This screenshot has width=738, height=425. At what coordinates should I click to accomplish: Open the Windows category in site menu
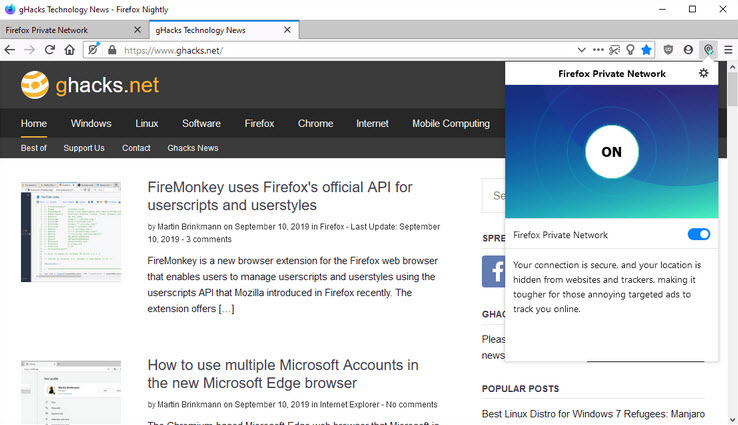pyautogui.click(x=91, y=123)
